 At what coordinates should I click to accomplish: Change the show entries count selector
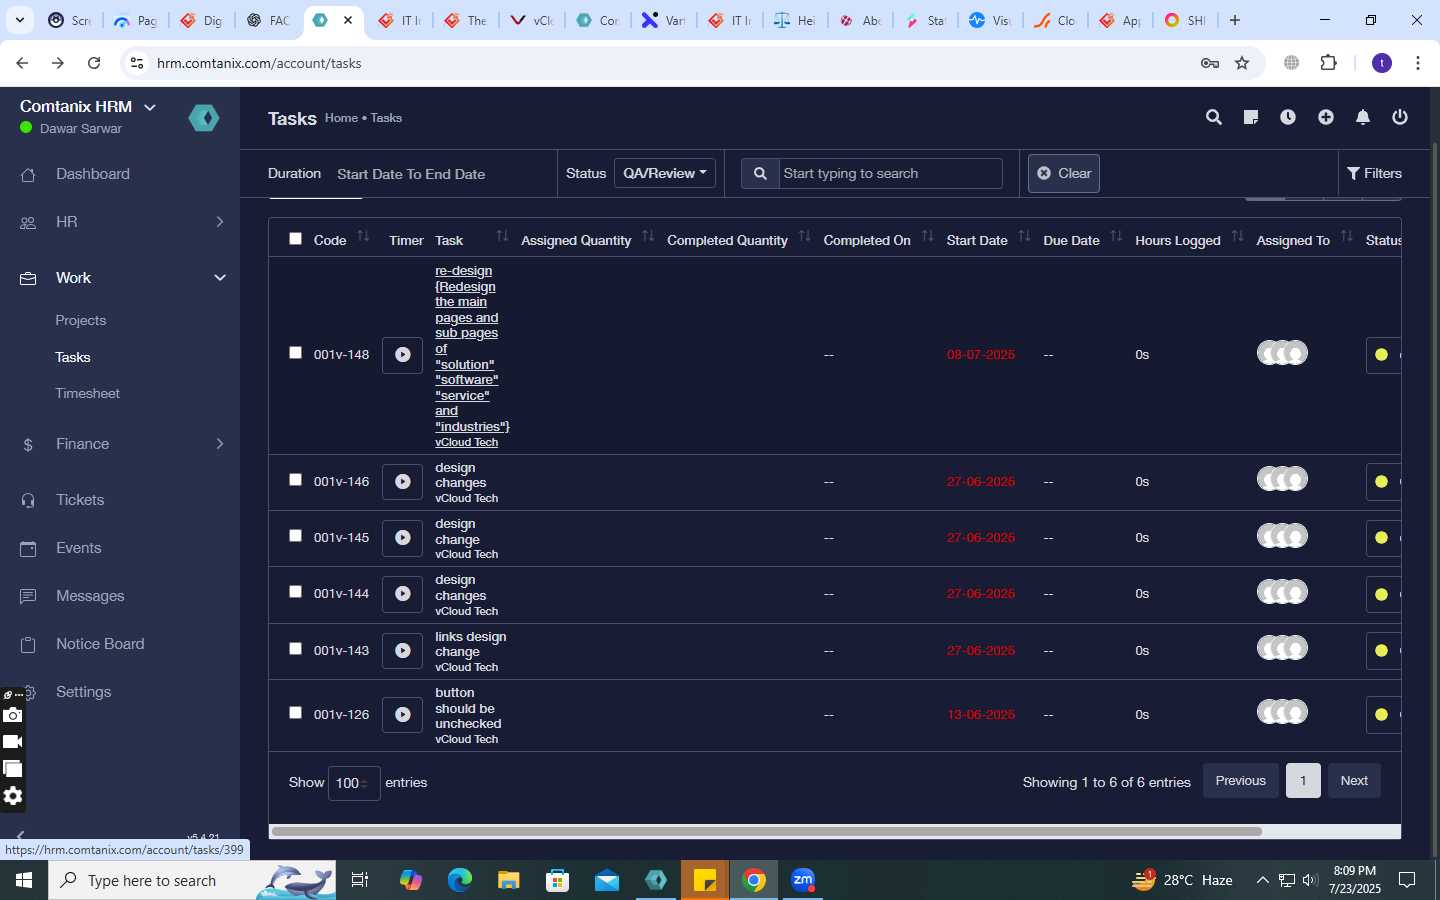pos(354,783)
